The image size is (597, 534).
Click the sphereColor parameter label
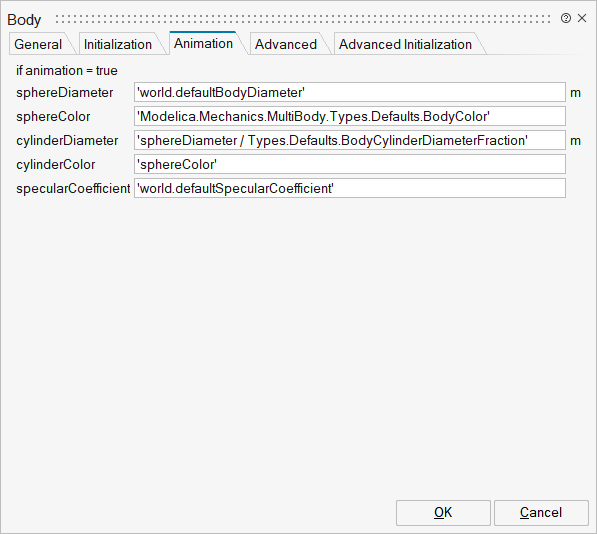click(53, 116)
